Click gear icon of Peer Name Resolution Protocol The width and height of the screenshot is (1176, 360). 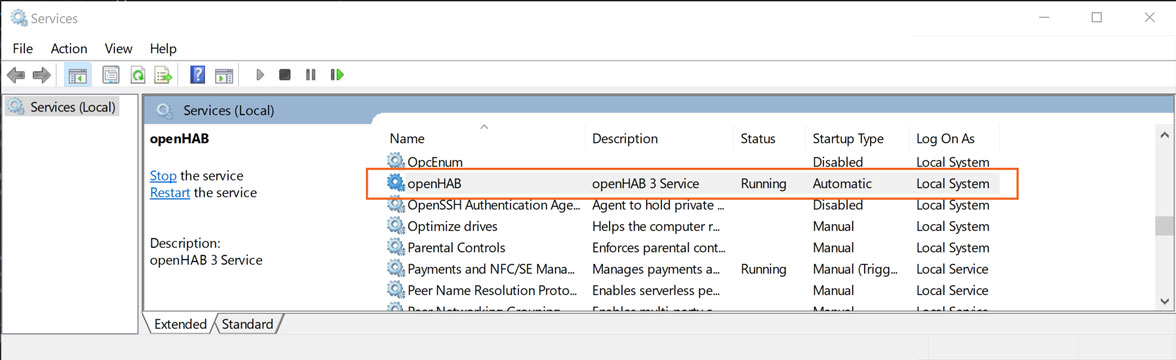[395, 290]
